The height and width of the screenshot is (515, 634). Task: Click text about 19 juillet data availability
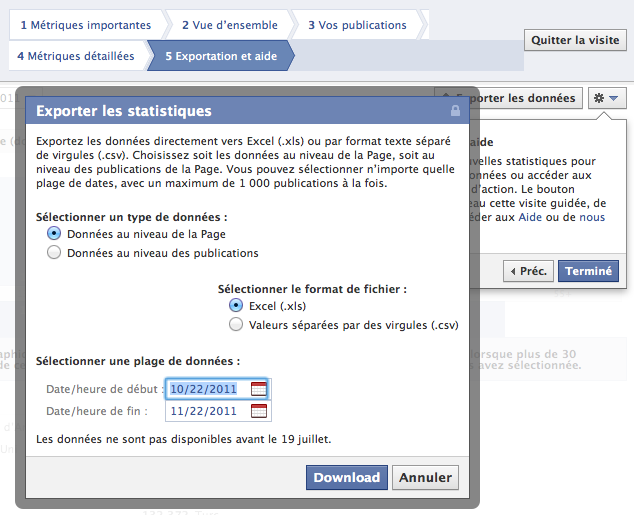(x=184, y=439)
